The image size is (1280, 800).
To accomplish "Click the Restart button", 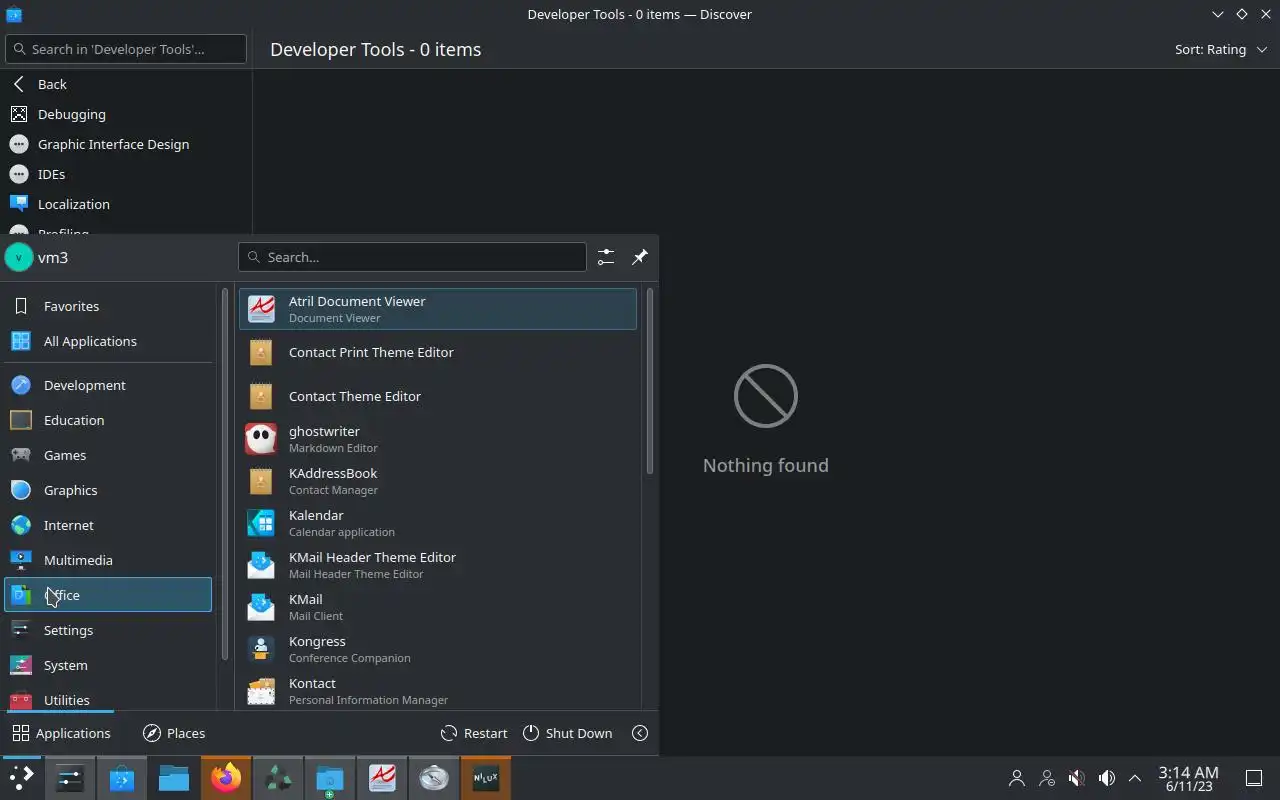I will [x=474, y=733].
